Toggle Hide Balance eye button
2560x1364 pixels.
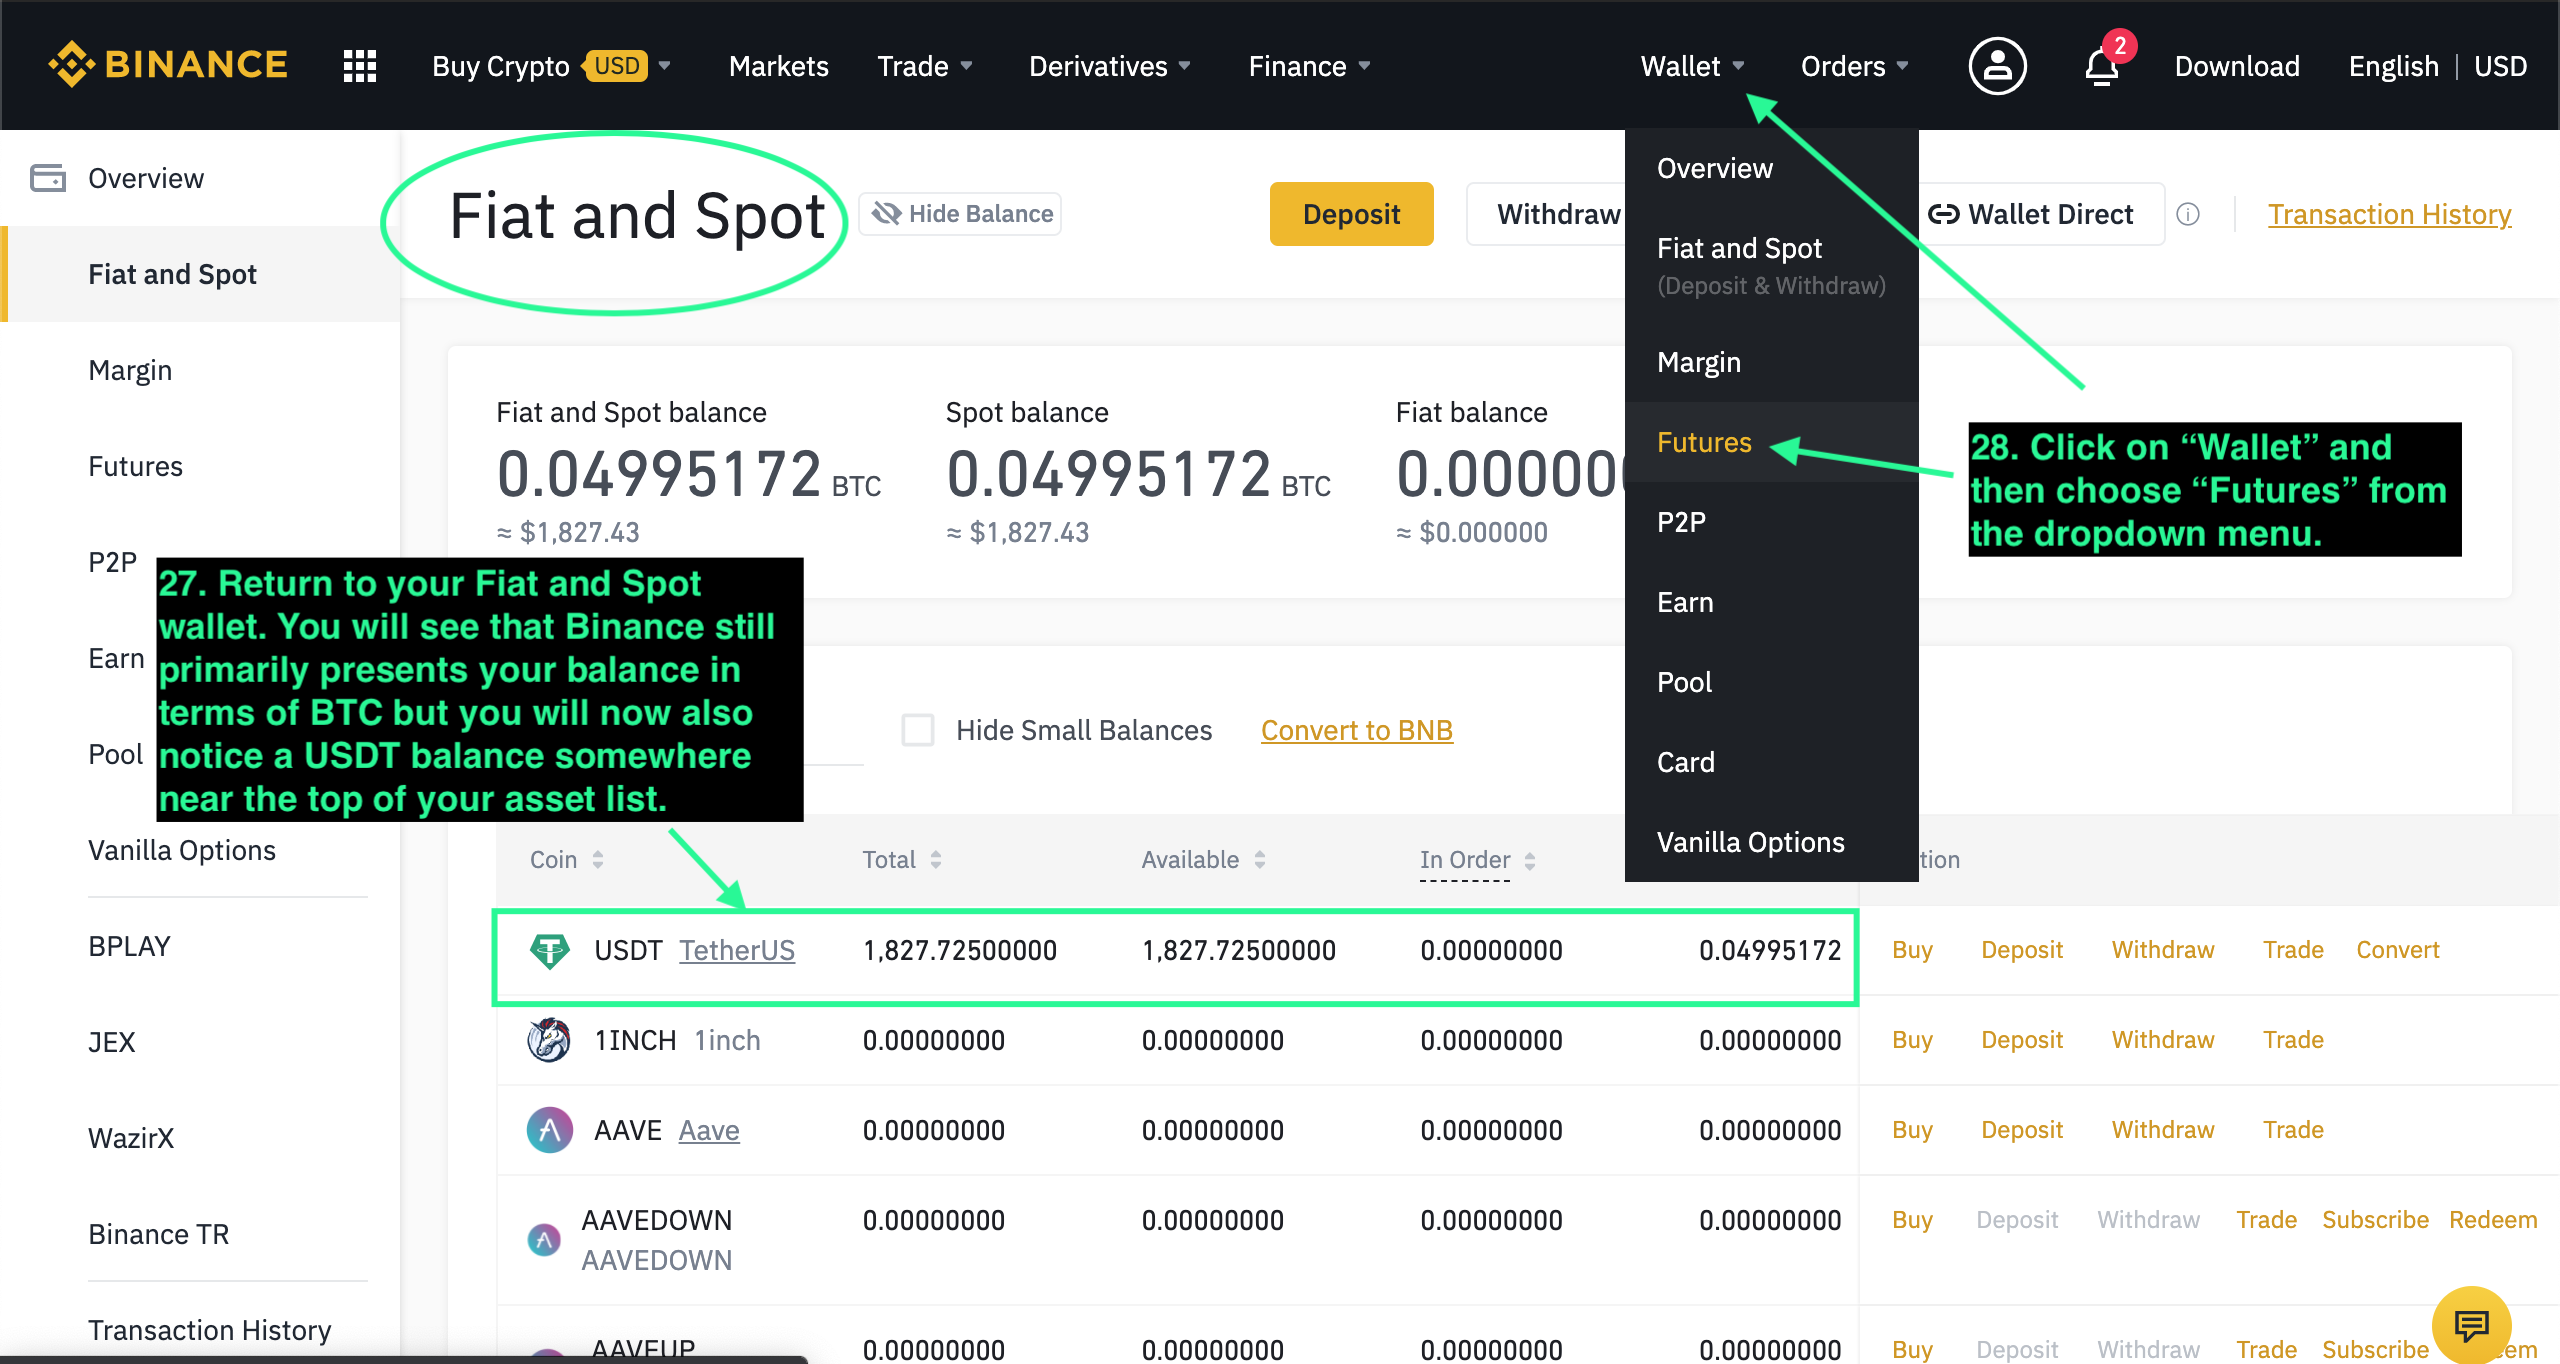click(961, 214)
